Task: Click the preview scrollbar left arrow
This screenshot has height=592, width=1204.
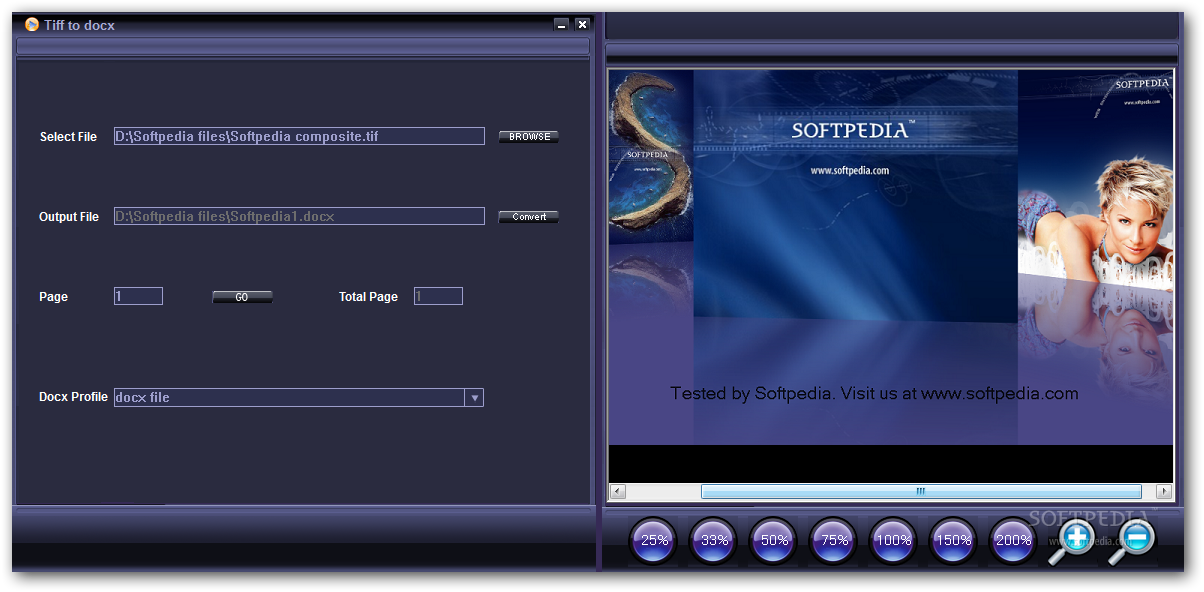Action: point(617,491)
